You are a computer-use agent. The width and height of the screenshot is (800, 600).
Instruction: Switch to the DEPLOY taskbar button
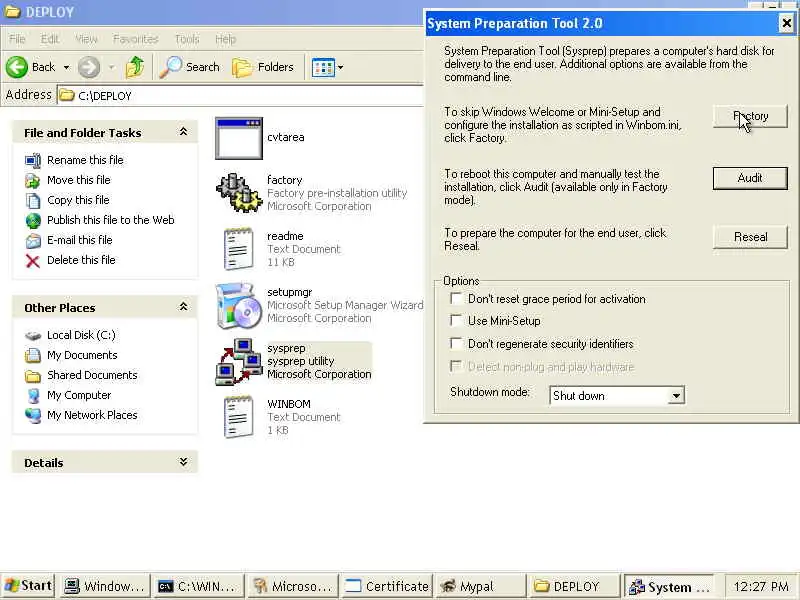[x=573, y=587]
